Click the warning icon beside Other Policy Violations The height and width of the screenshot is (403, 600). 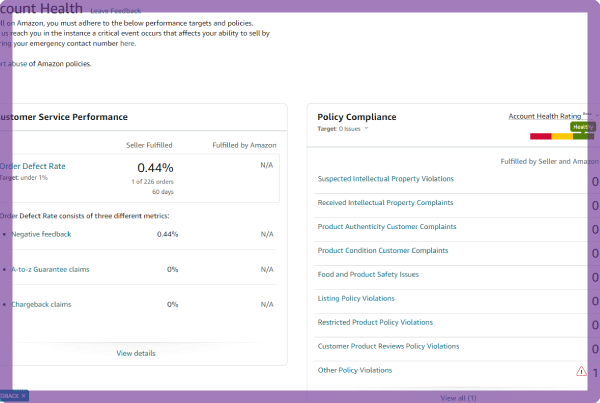pyautogui.click(x=581, y=371)
